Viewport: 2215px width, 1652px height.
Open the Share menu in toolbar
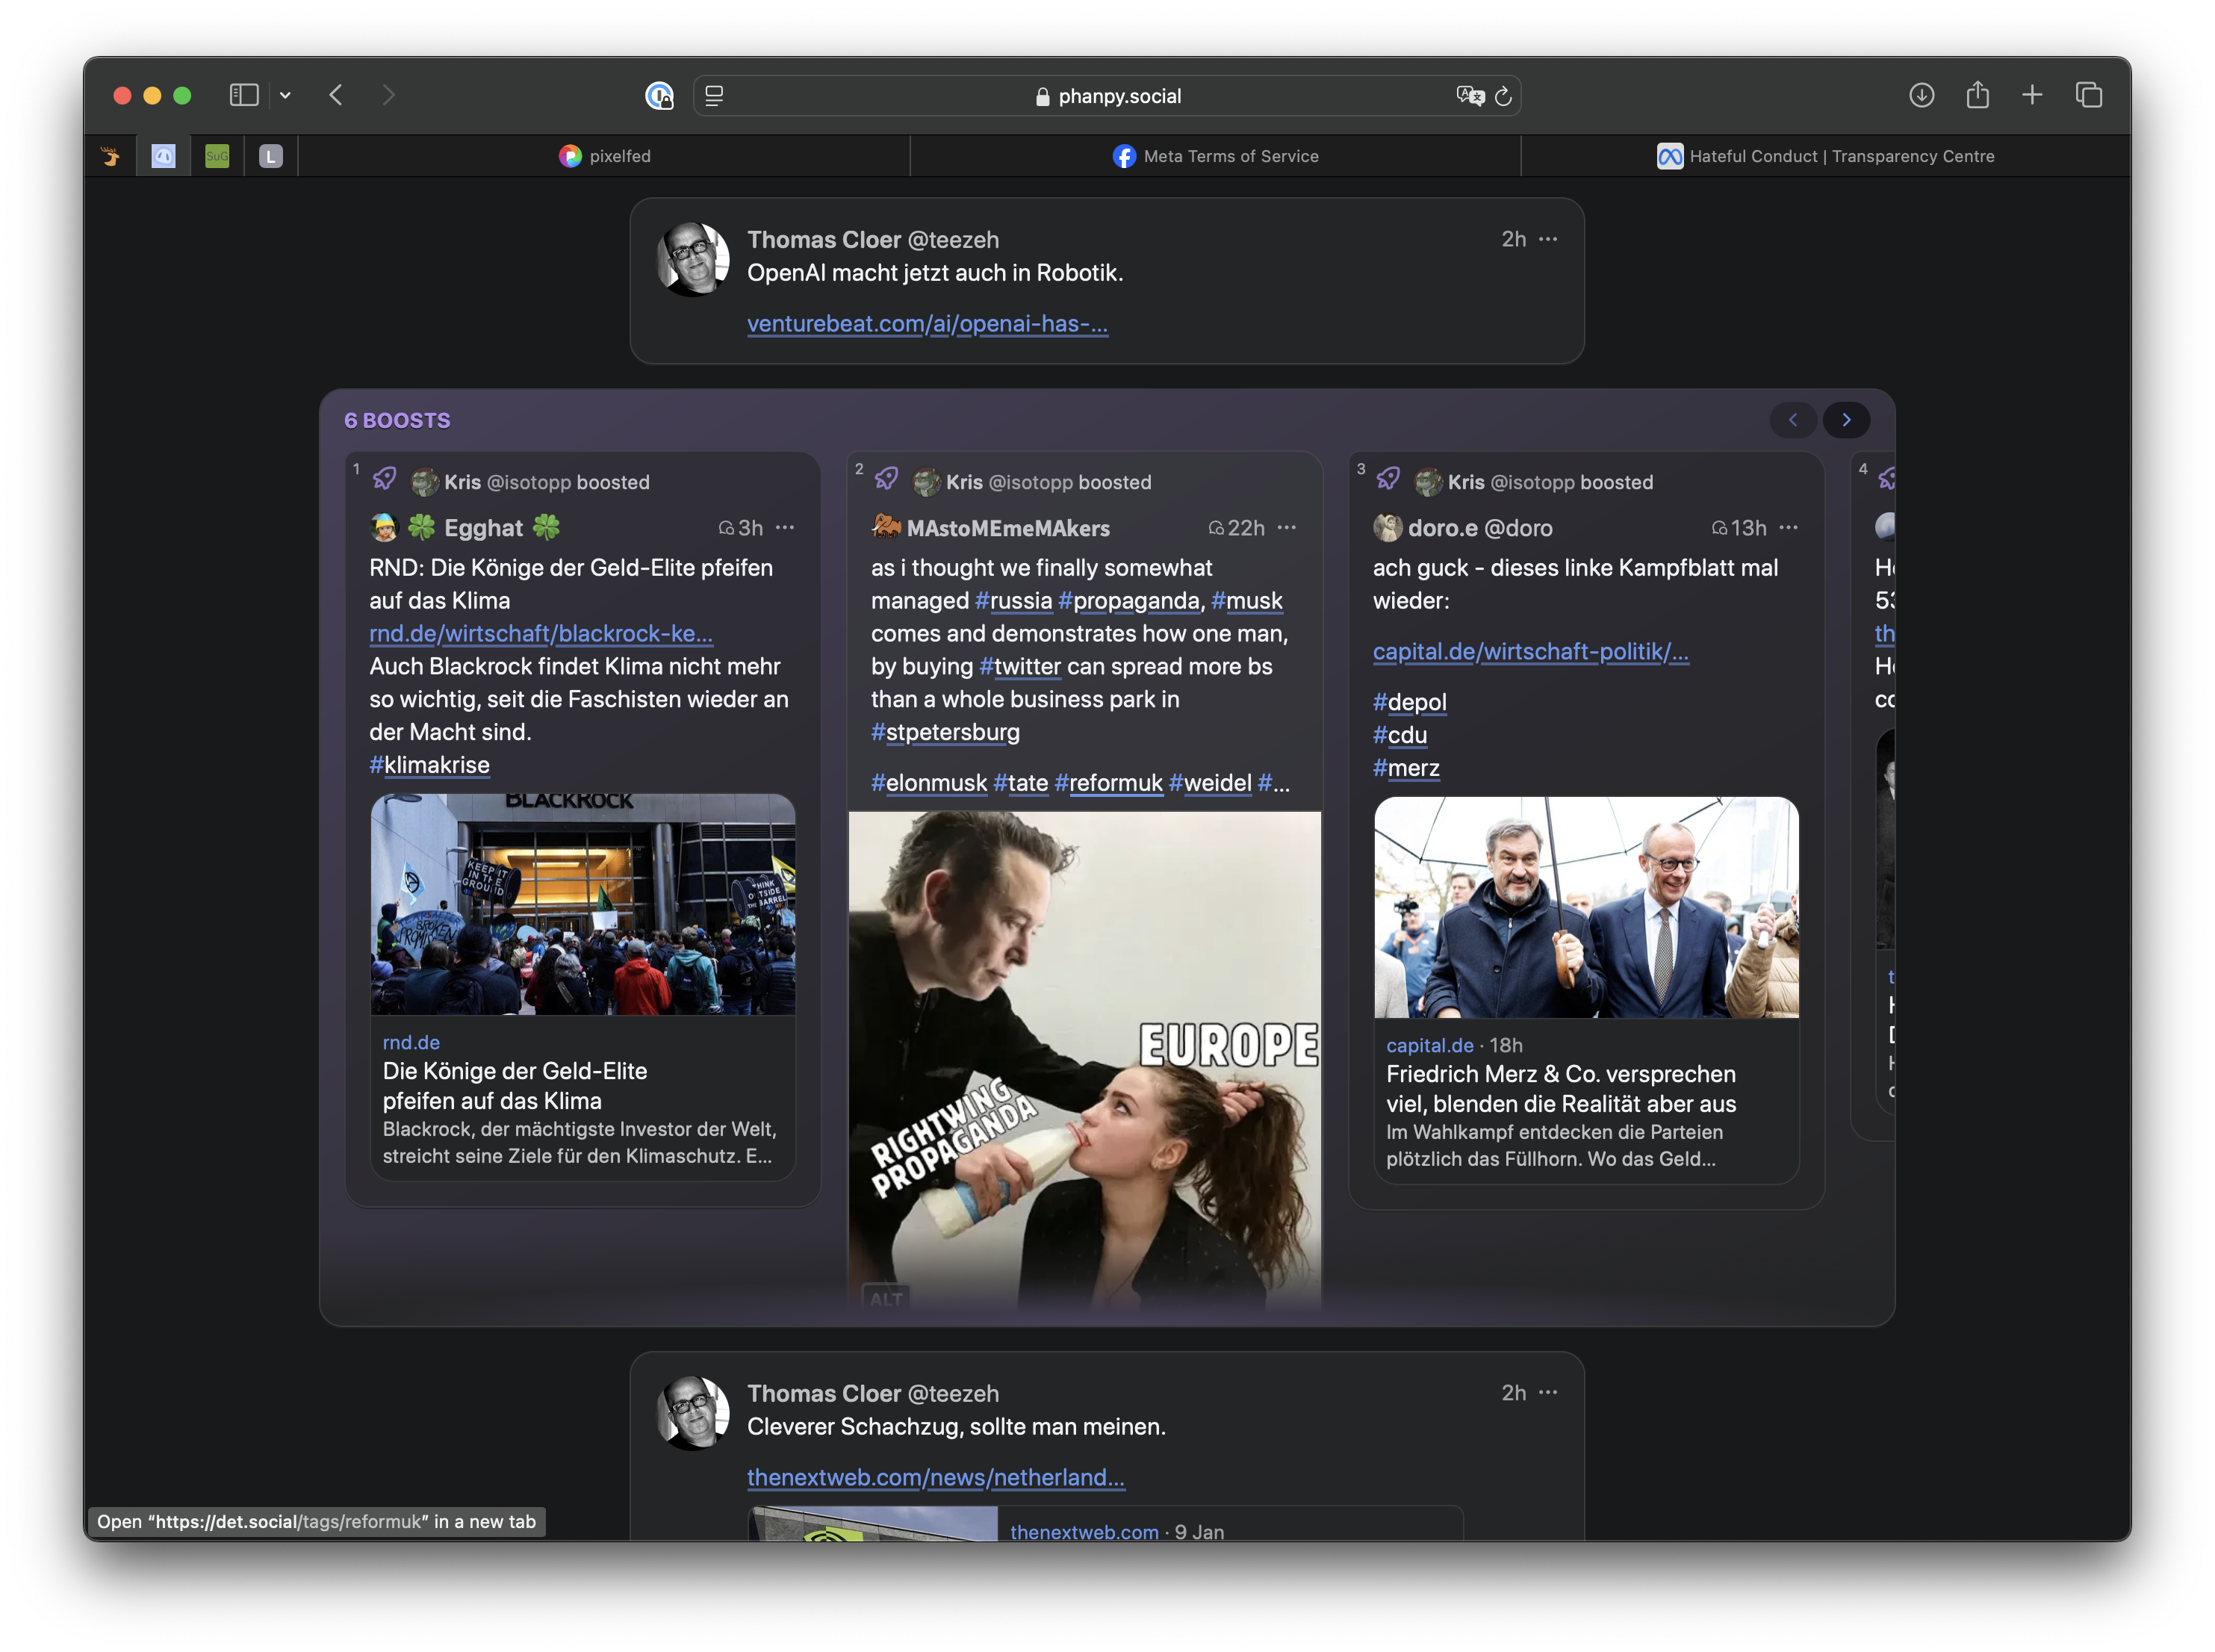pos(1977,95)
